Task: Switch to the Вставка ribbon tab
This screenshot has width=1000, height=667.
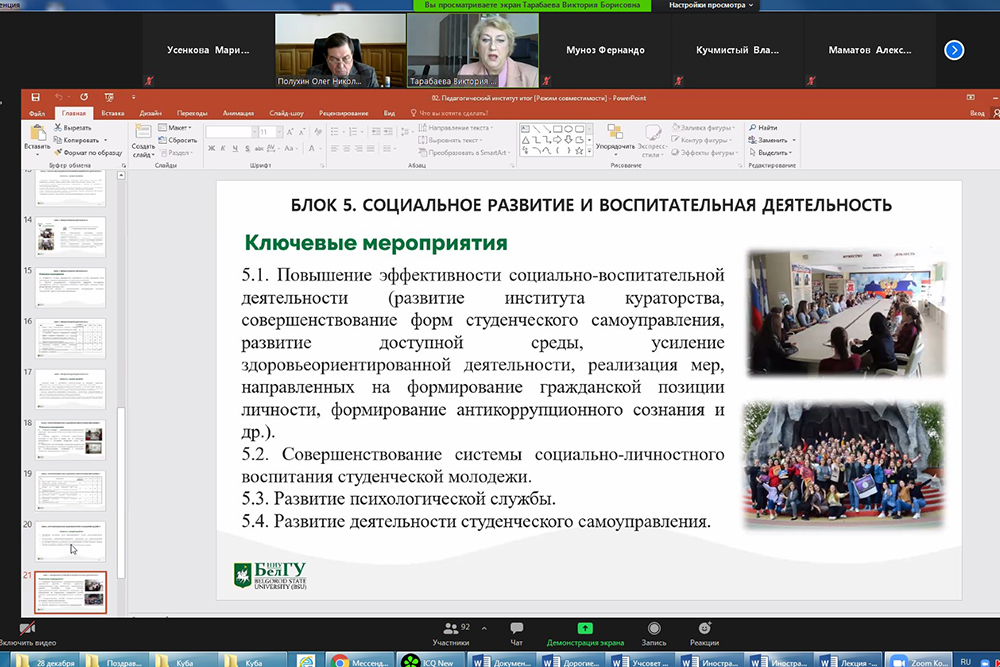Action: 112,113
